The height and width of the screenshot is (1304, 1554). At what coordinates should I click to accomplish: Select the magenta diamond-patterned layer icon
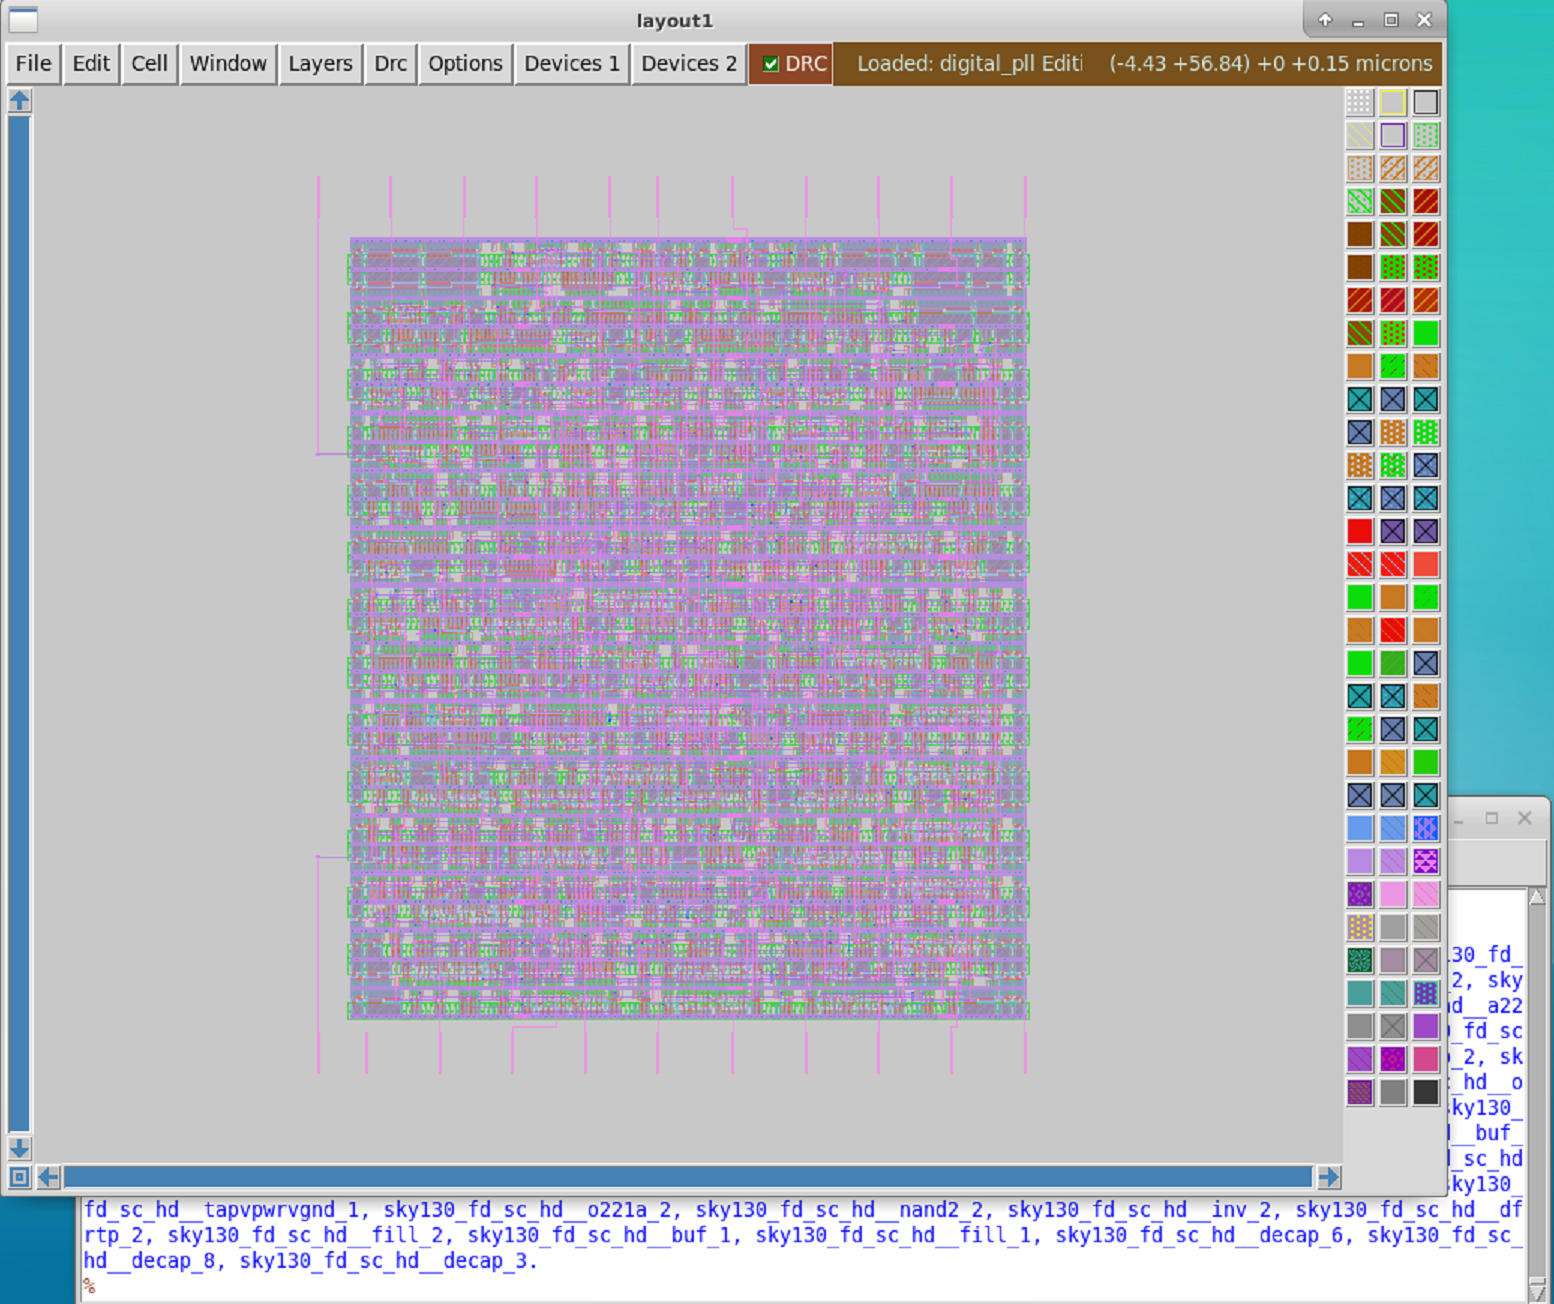pyautogui.click(x=1393, y=1059)
